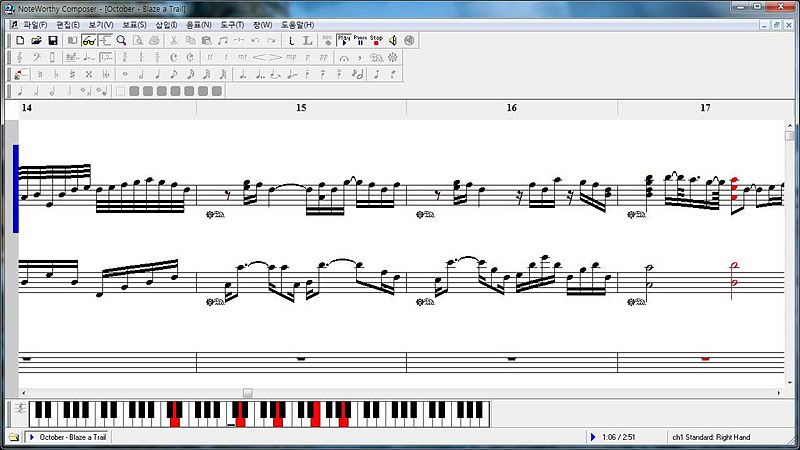The image size is (800, 450).
Task: Select fortissimo ff dynamic
Action: [210, 57]
